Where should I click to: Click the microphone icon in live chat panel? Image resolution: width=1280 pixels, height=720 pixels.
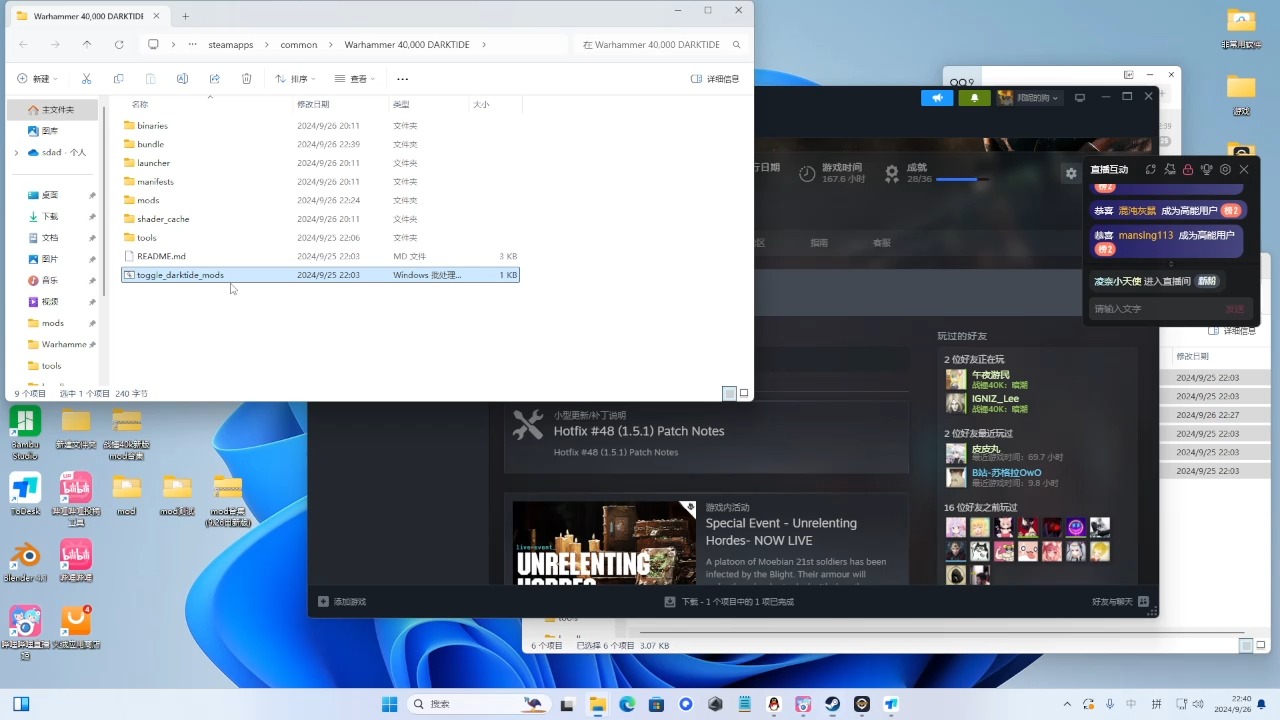tap(1207, 170)
